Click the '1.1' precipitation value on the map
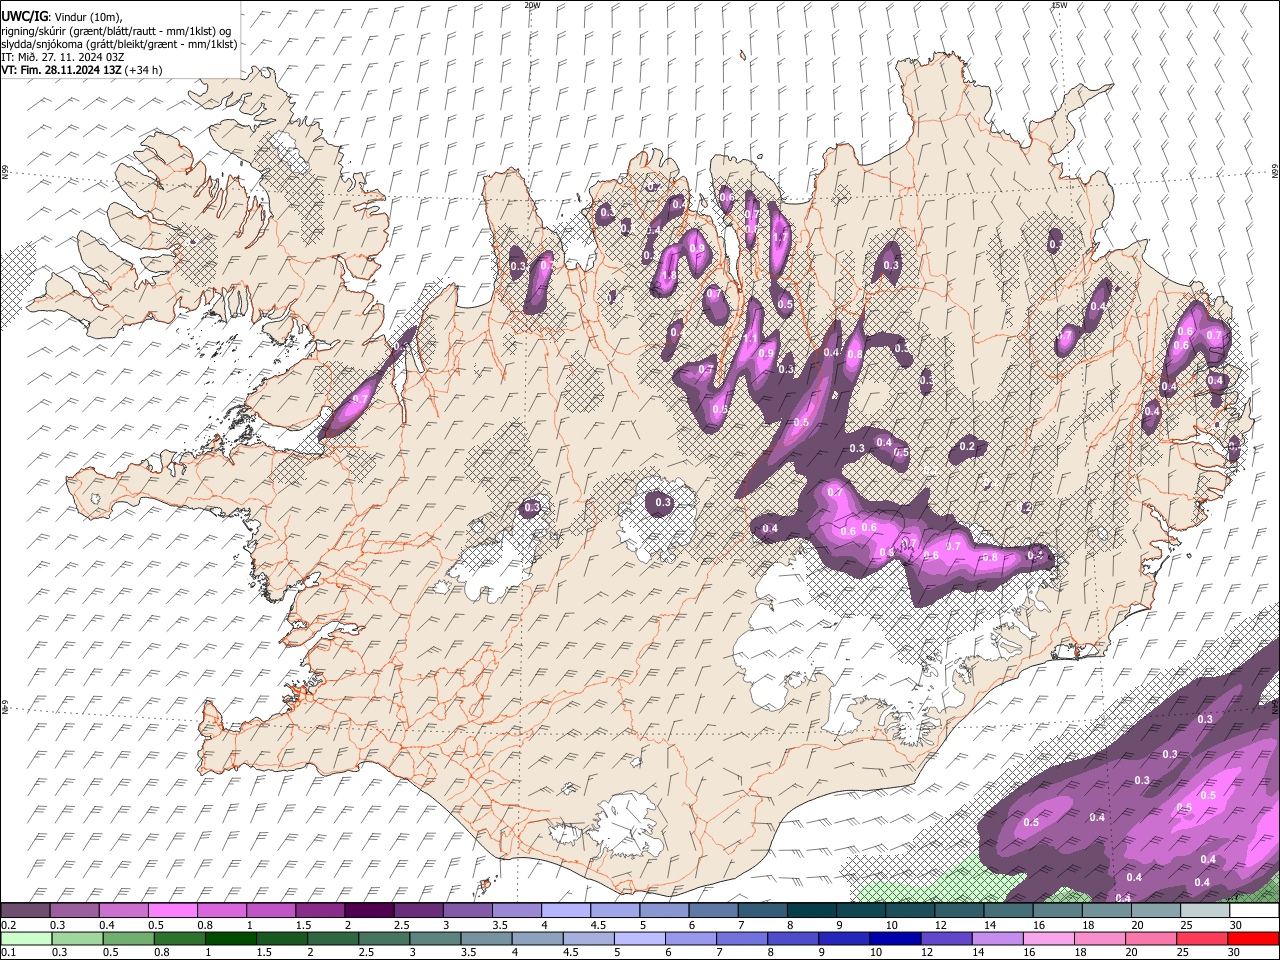Image resolution: width=1280 pixels, height=960 pixels. click(x=749, y=339)
